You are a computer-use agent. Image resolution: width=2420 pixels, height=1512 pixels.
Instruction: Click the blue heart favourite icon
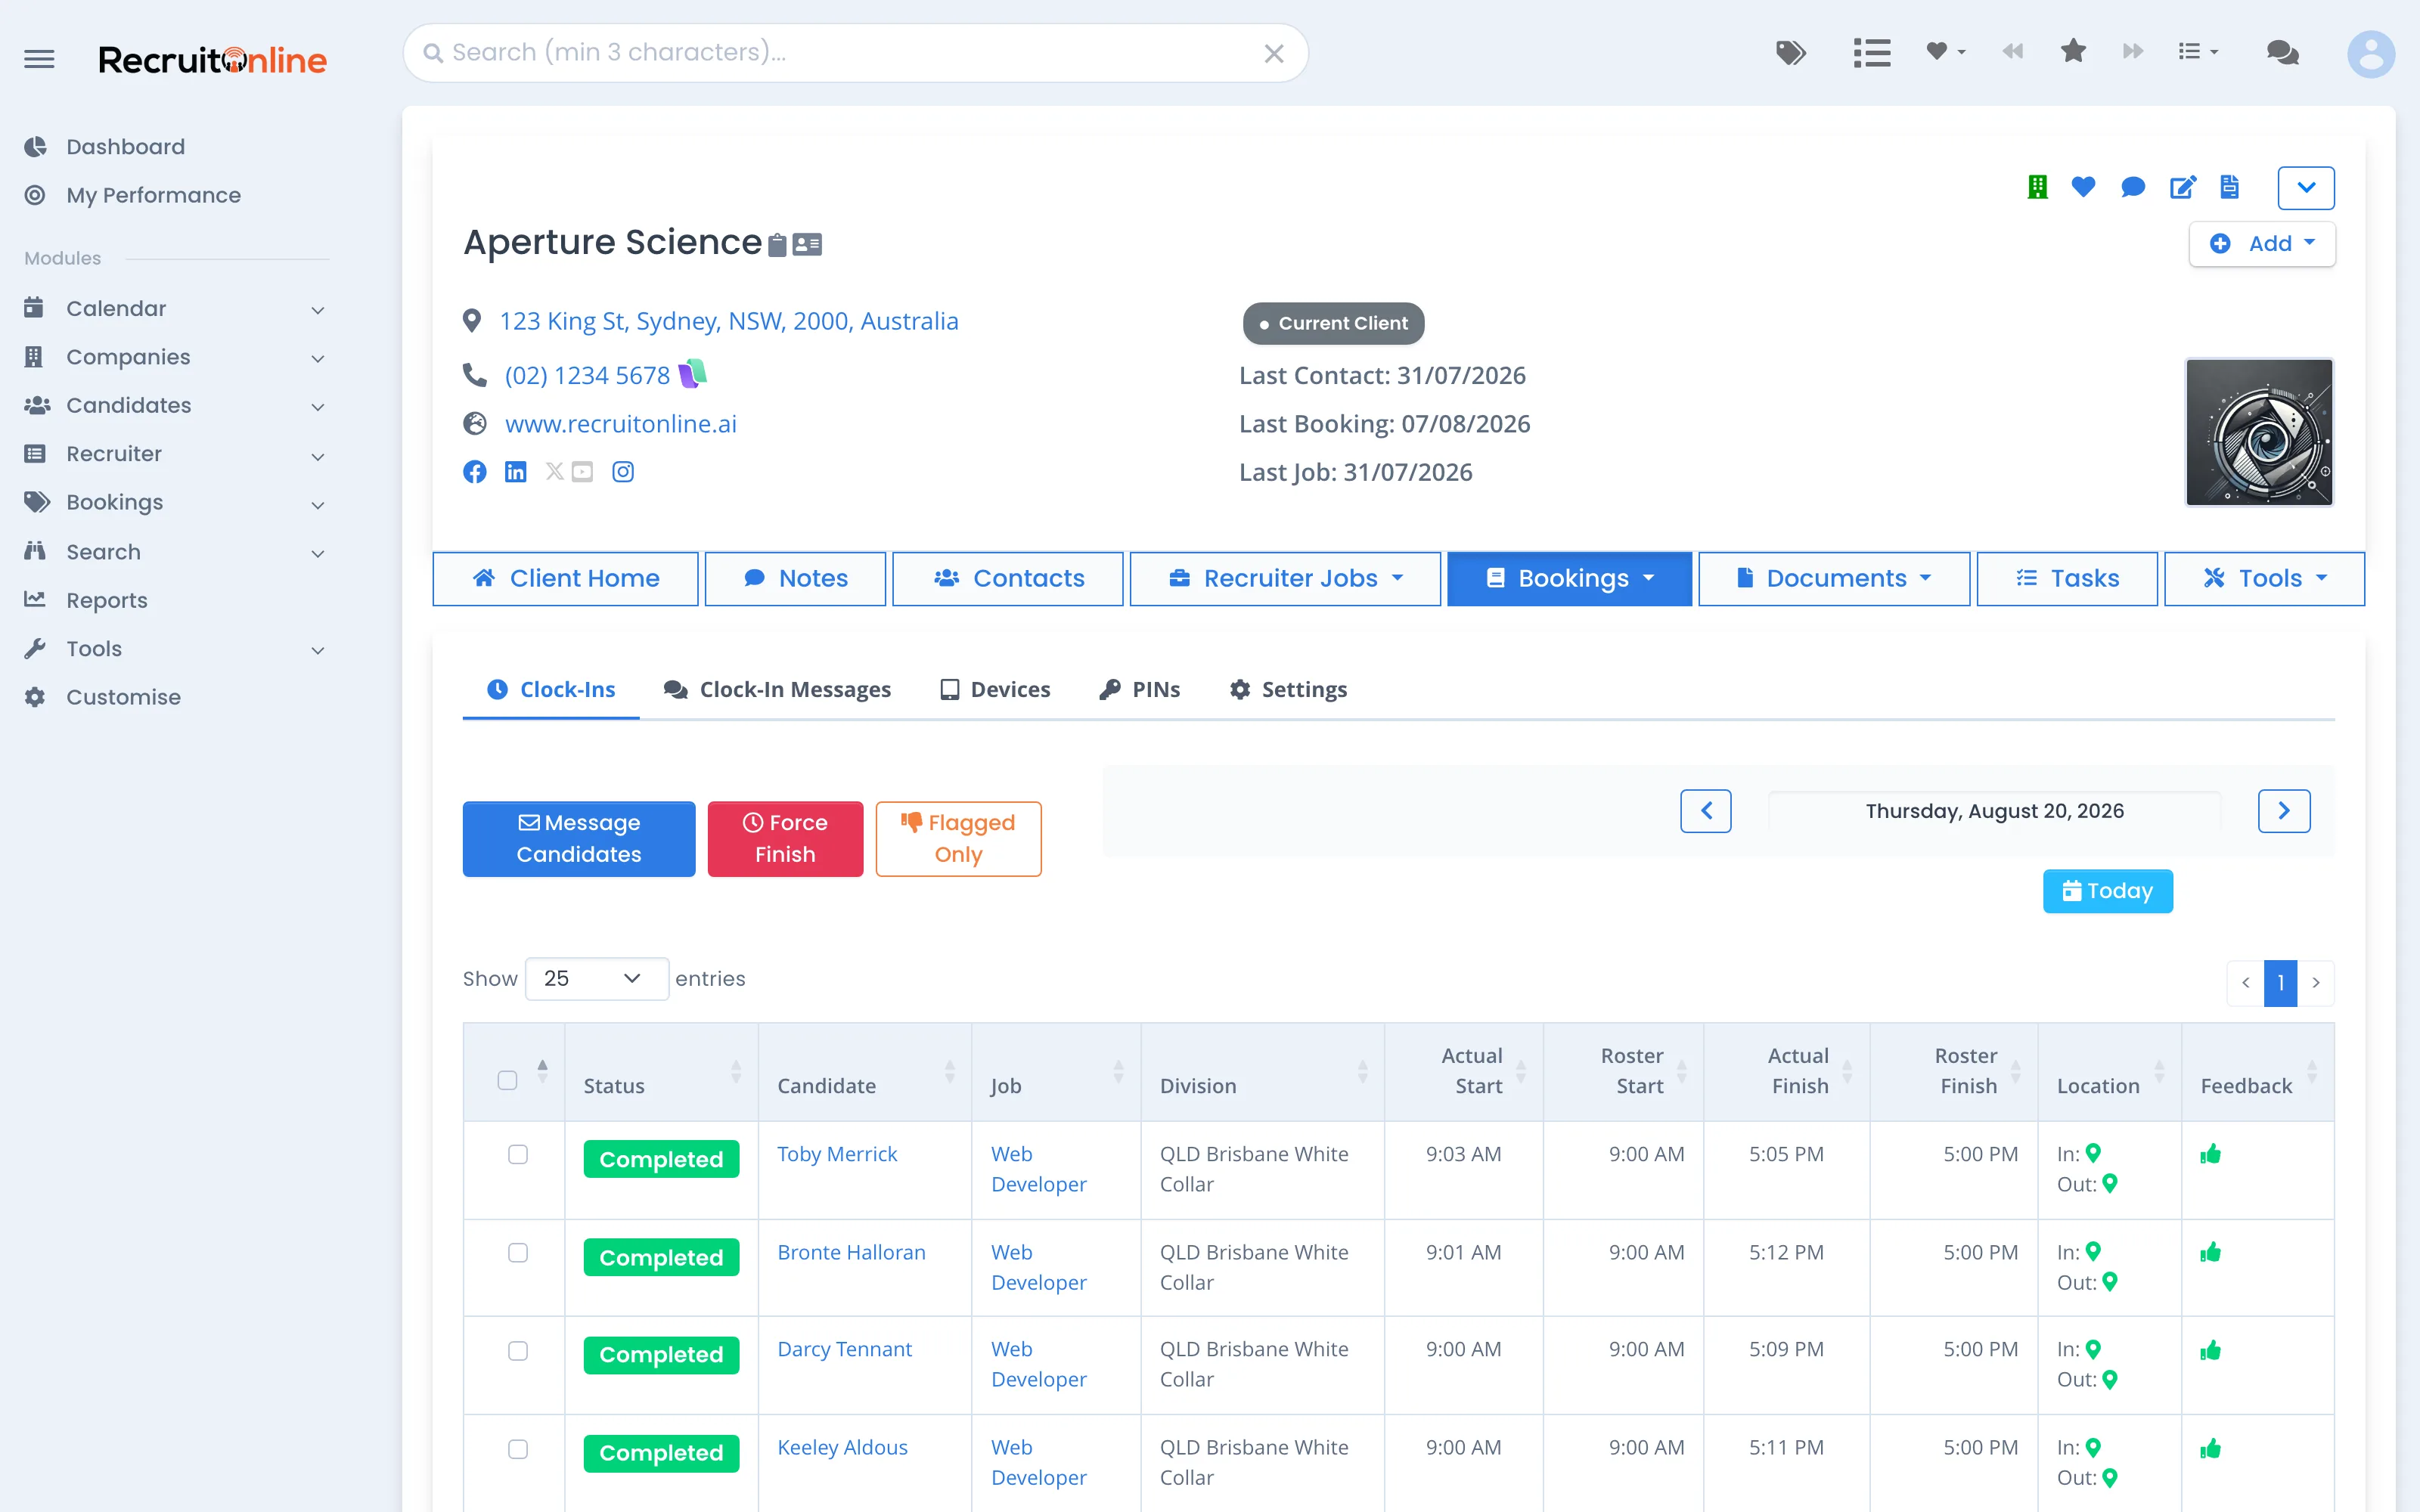[x=2083, y=187]
